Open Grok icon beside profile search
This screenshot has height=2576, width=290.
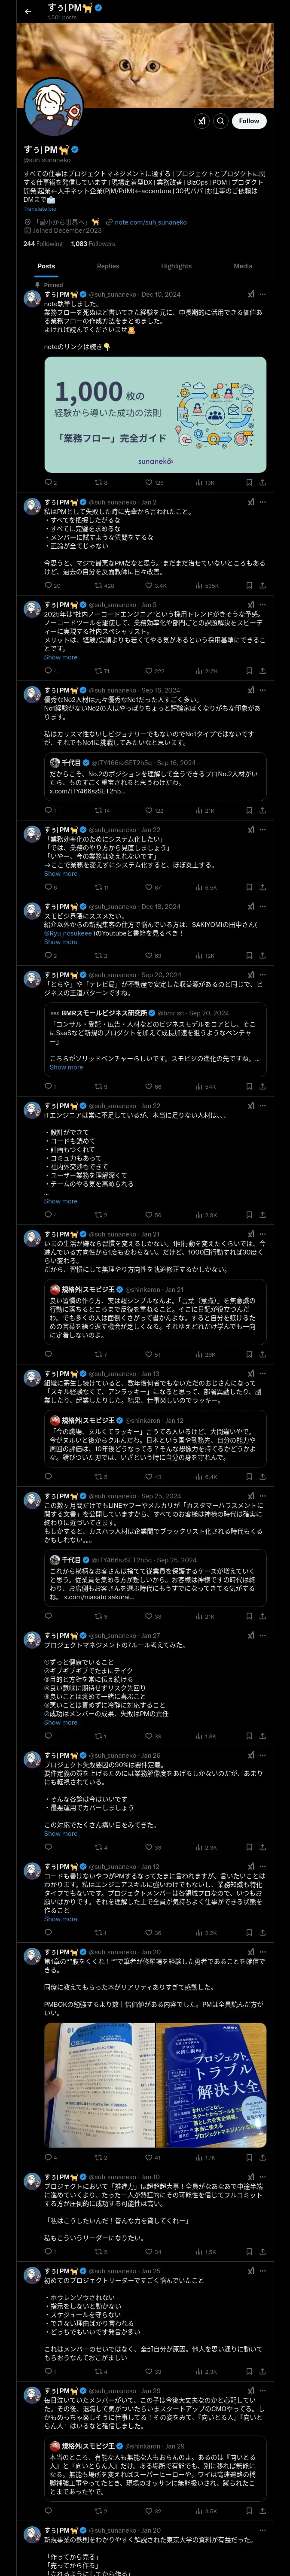201,121
